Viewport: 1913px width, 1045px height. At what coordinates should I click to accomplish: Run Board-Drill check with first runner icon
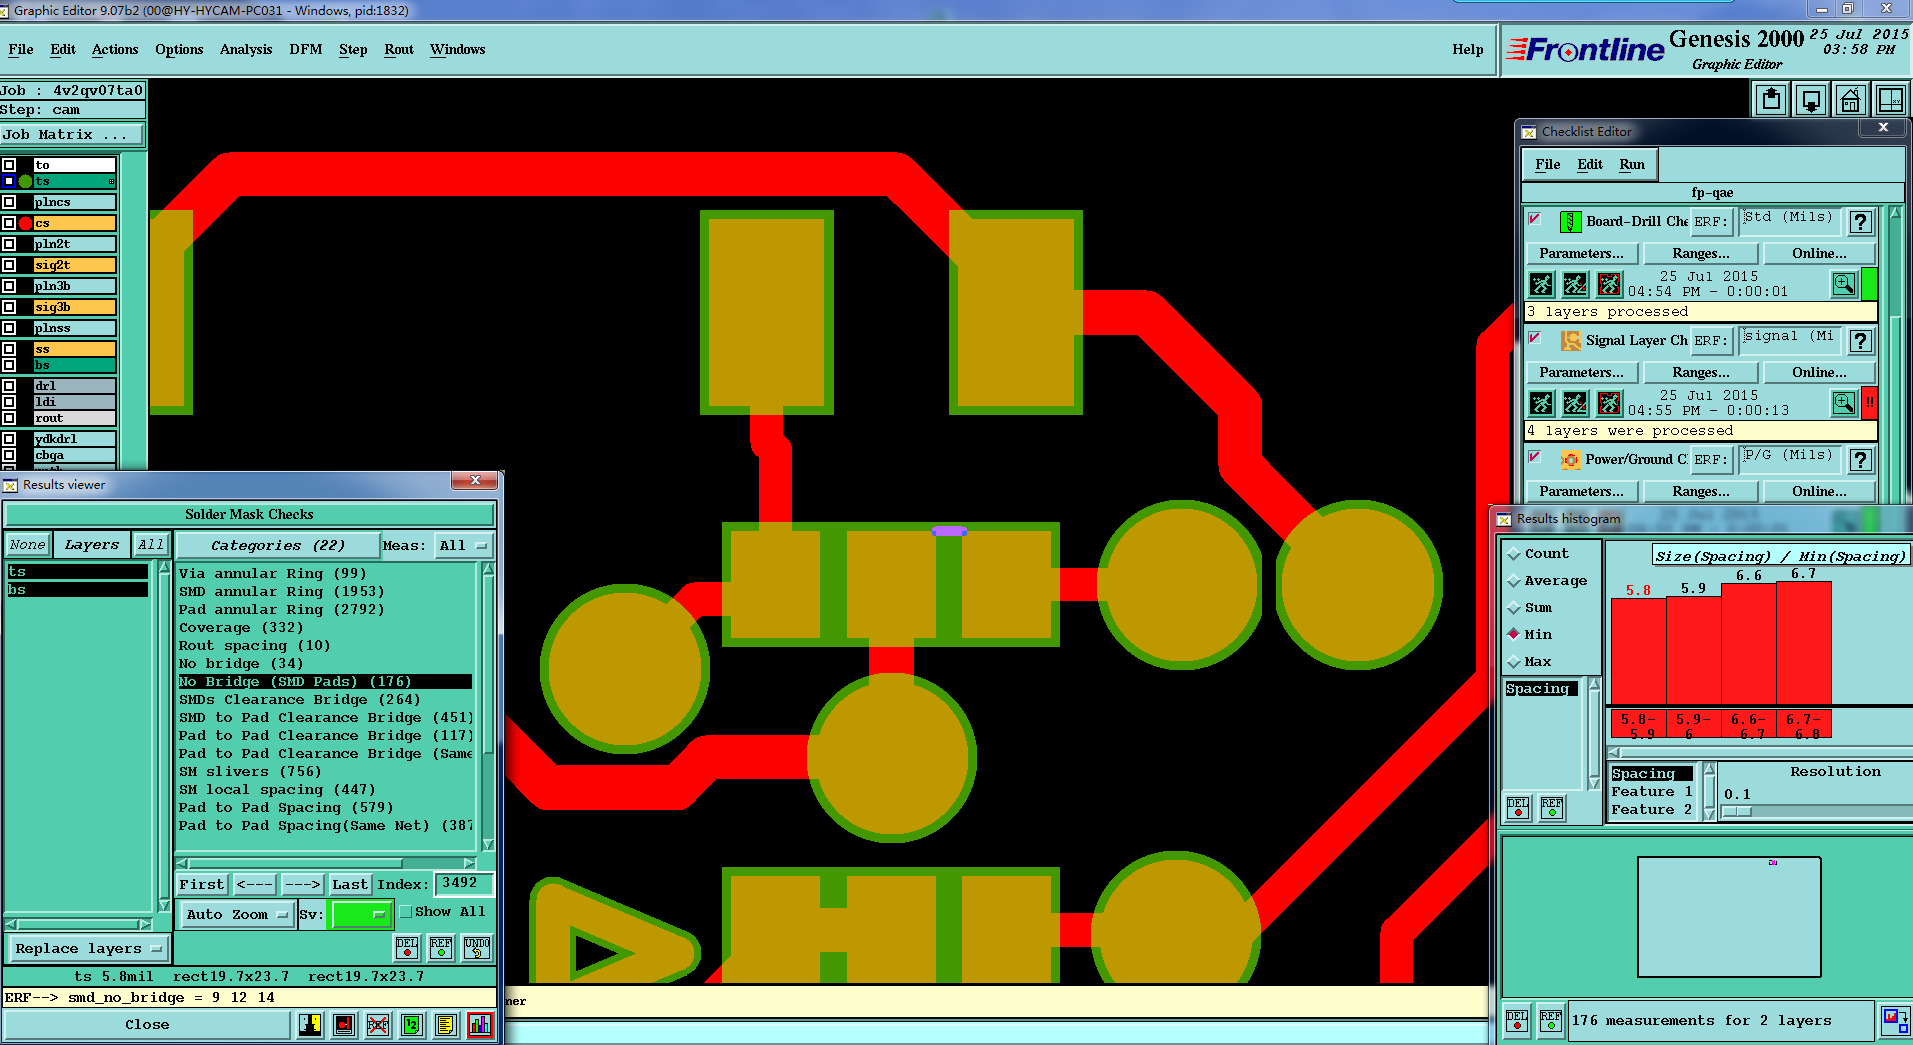point(1541,285)
